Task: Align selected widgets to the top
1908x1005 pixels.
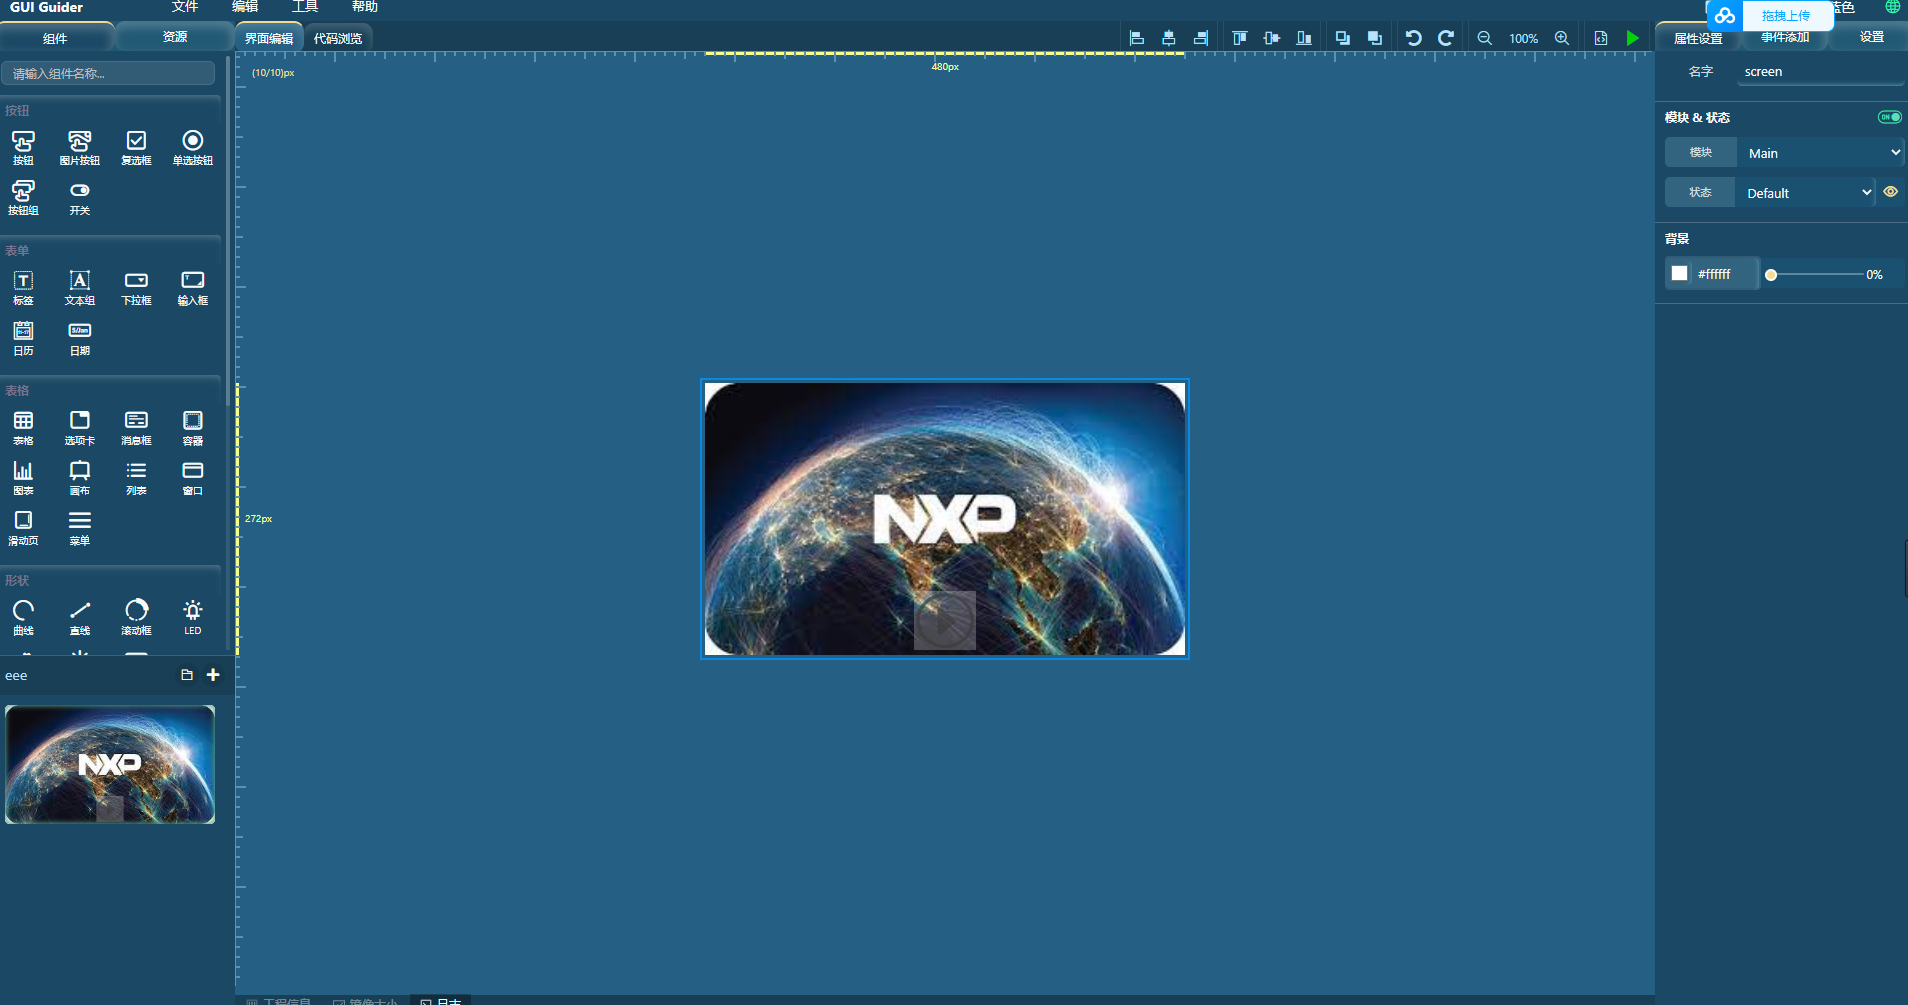Action: (x=1240, y=38)
